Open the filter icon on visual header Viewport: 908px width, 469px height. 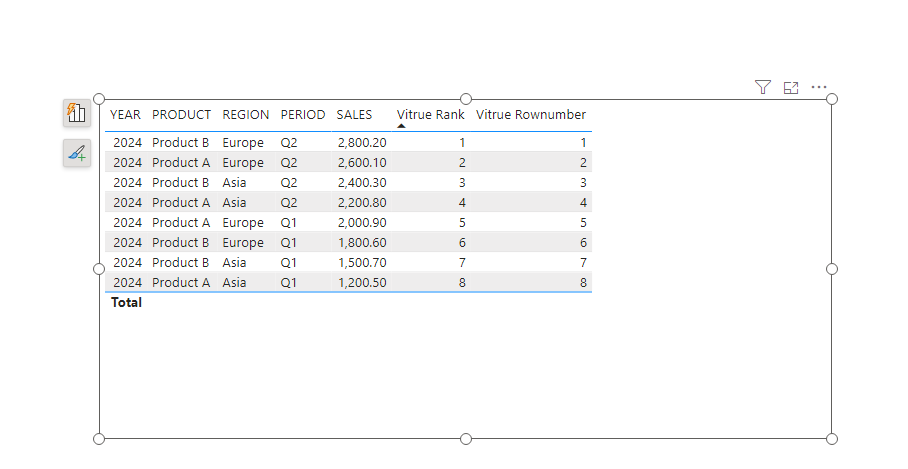[x=763, y=87]
